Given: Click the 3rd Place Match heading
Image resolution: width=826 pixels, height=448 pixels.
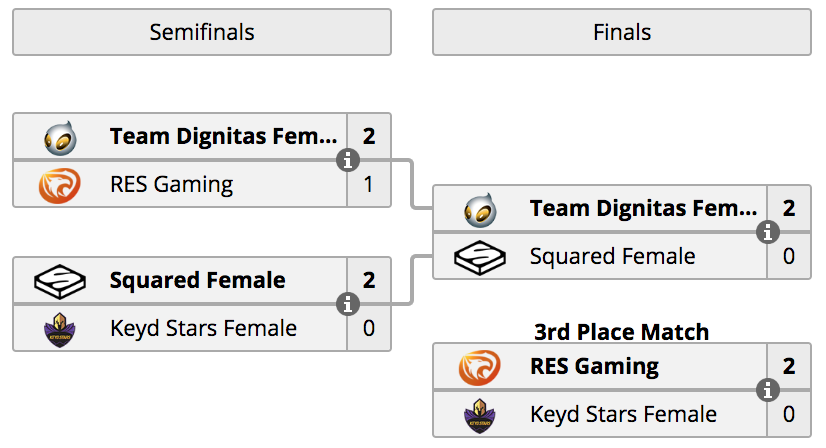Looking at the screenshot, I should pyautogui.click(x=622, y=332).
